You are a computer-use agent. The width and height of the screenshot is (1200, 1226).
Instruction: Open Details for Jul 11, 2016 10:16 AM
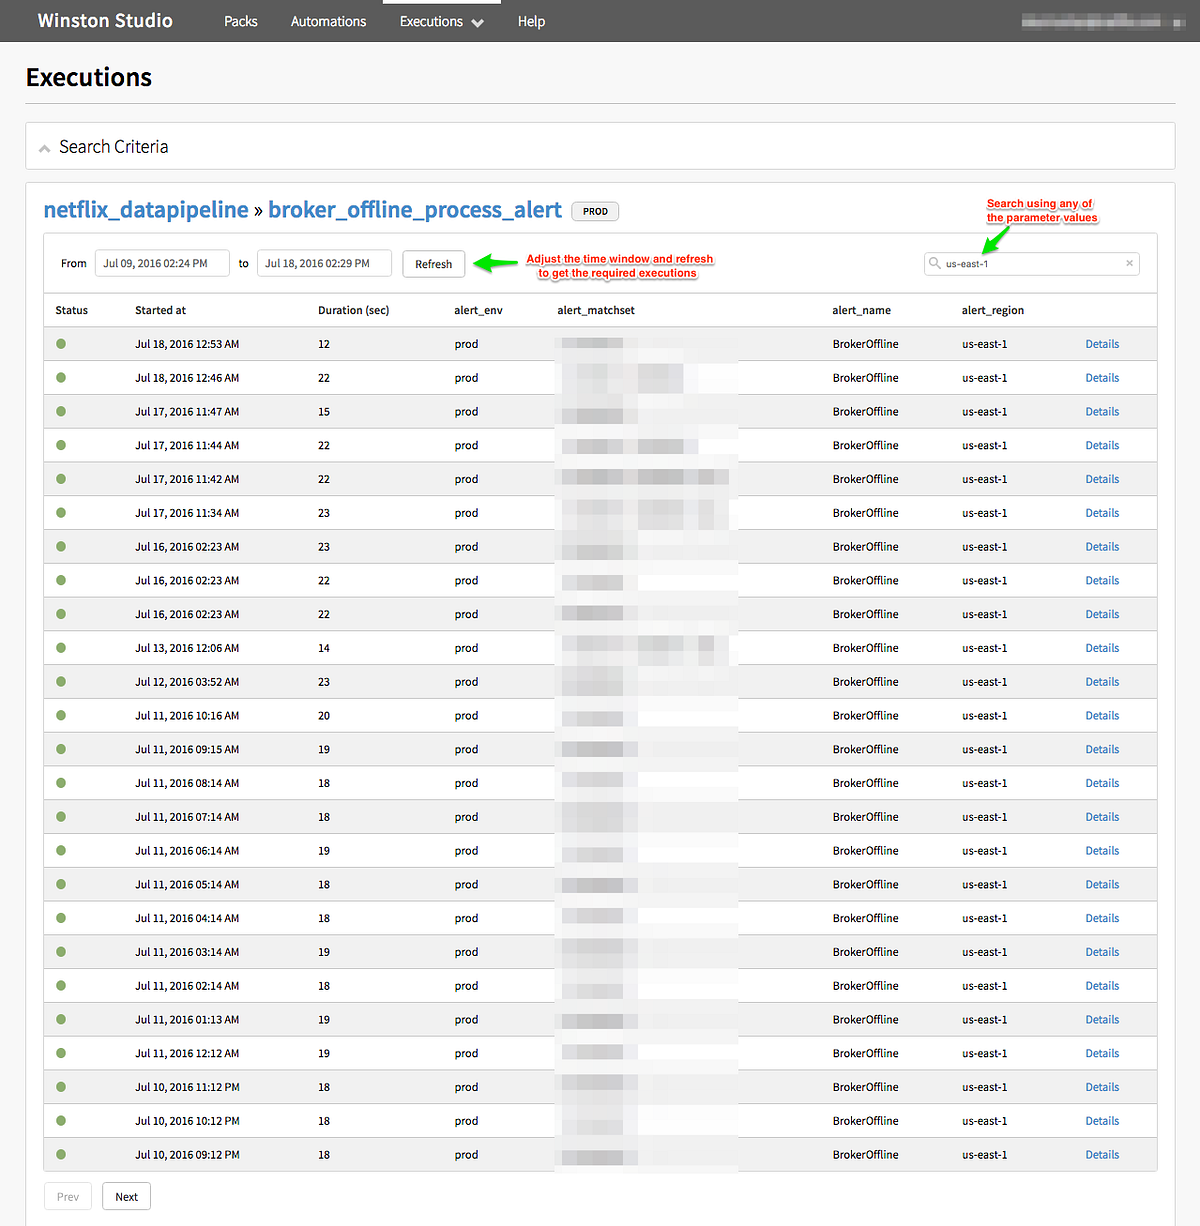point(1102,716)
